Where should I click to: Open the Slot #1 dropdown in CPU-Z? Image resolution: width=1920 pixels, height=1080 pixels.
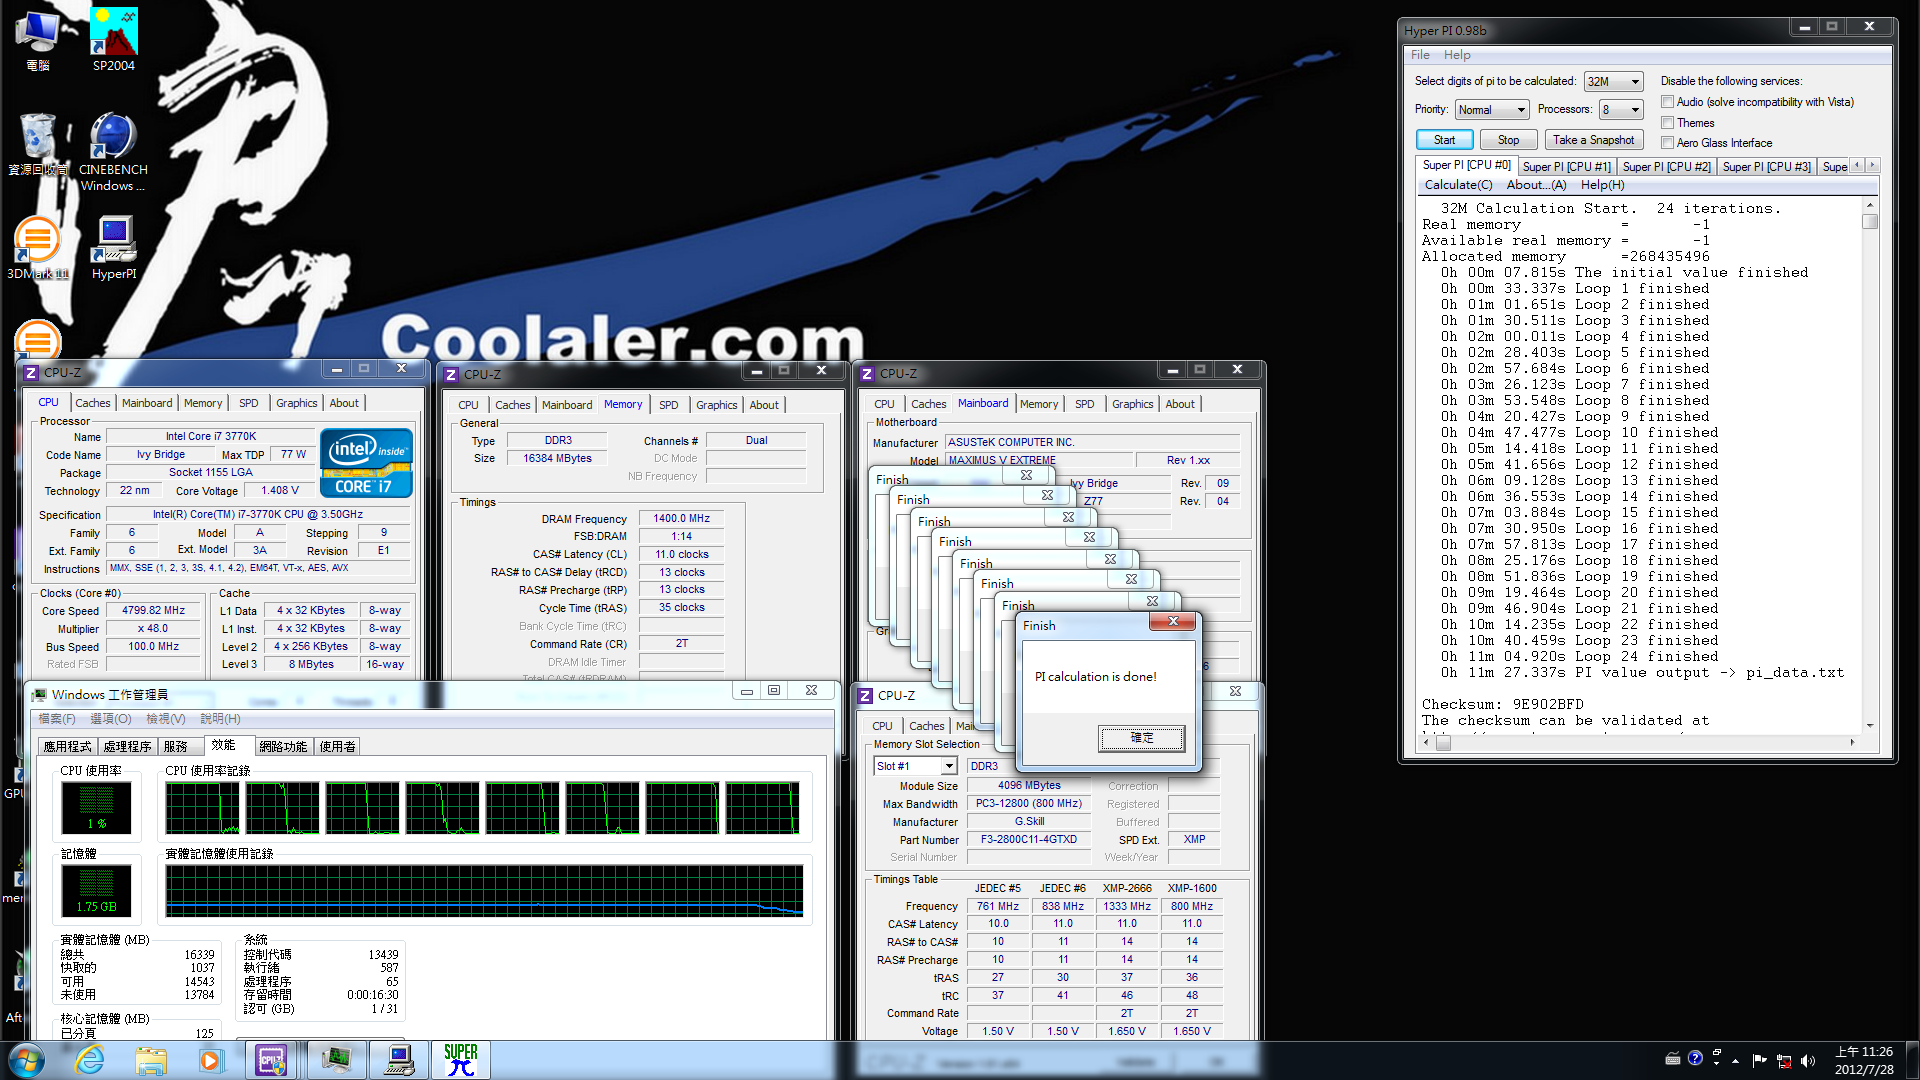(x=915, y=766)
